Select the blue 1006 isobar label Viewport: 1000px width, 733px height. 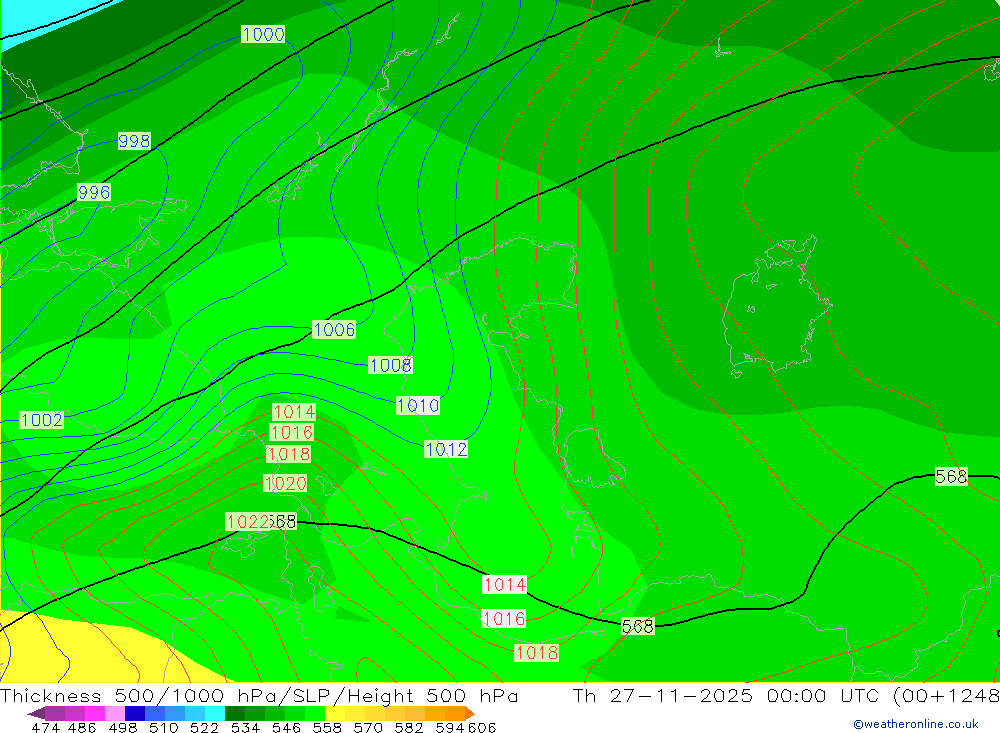[x=334, y=330]
